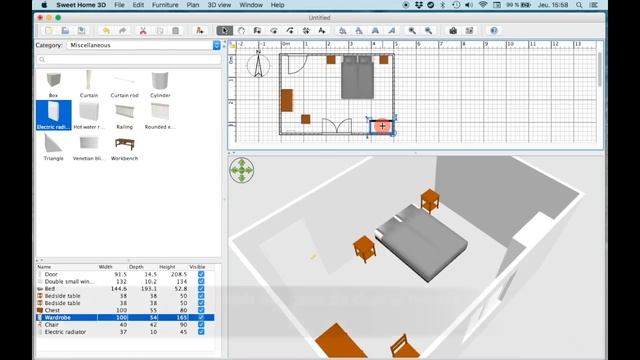Click the New home toolbar icon
The width and height of the screenshot is (640, 360).
click(x=49, y=31)
